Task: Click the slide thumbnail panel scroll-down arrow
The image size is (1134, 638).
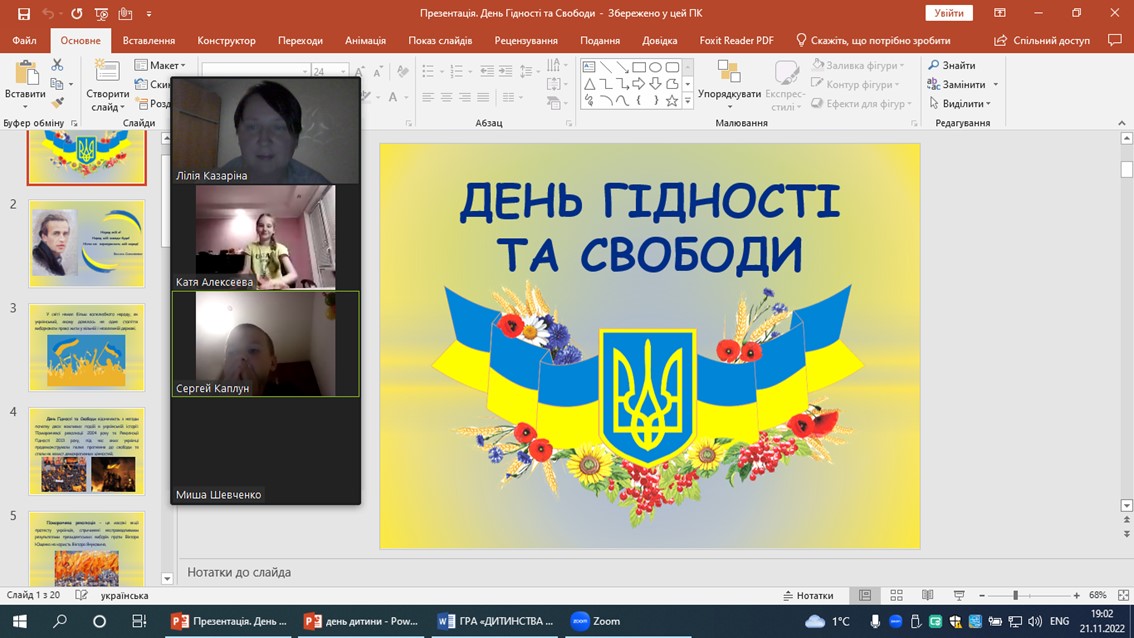Action: pyautogui.click(x=167, y=579)
